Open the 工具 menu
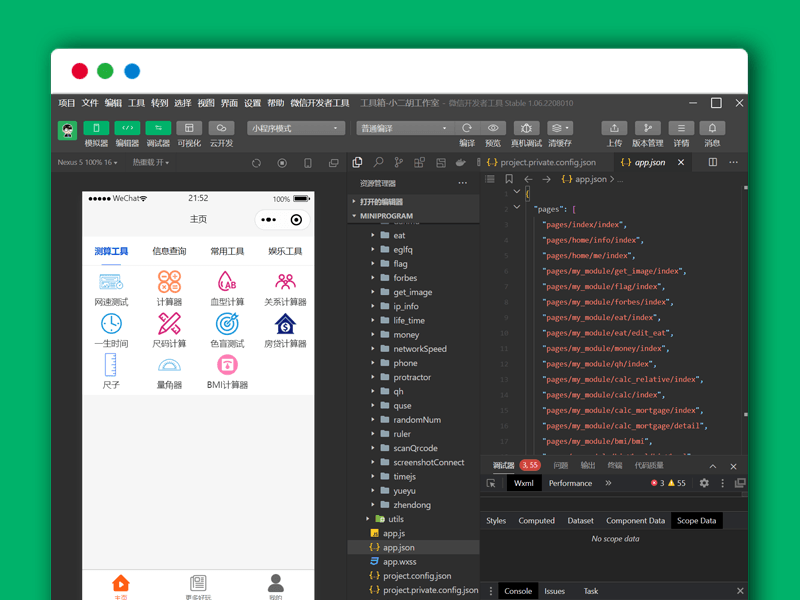The height and width of the screenshot is (600, 800). point(136,103)
